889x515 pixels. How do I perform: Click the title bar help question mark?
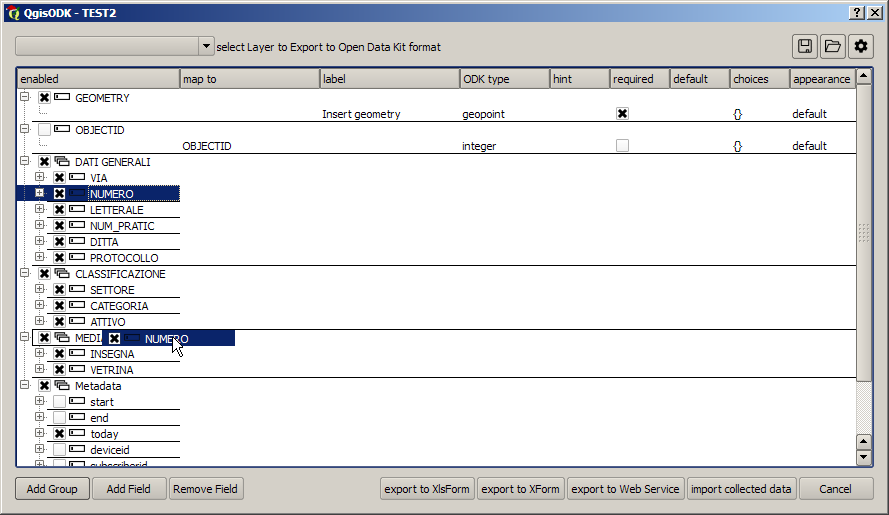pos(857,12)
